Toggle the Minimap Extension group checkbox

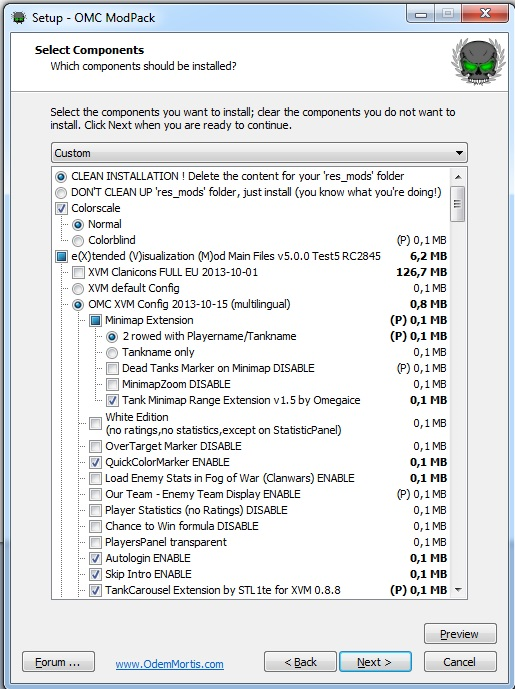[95, 320]
